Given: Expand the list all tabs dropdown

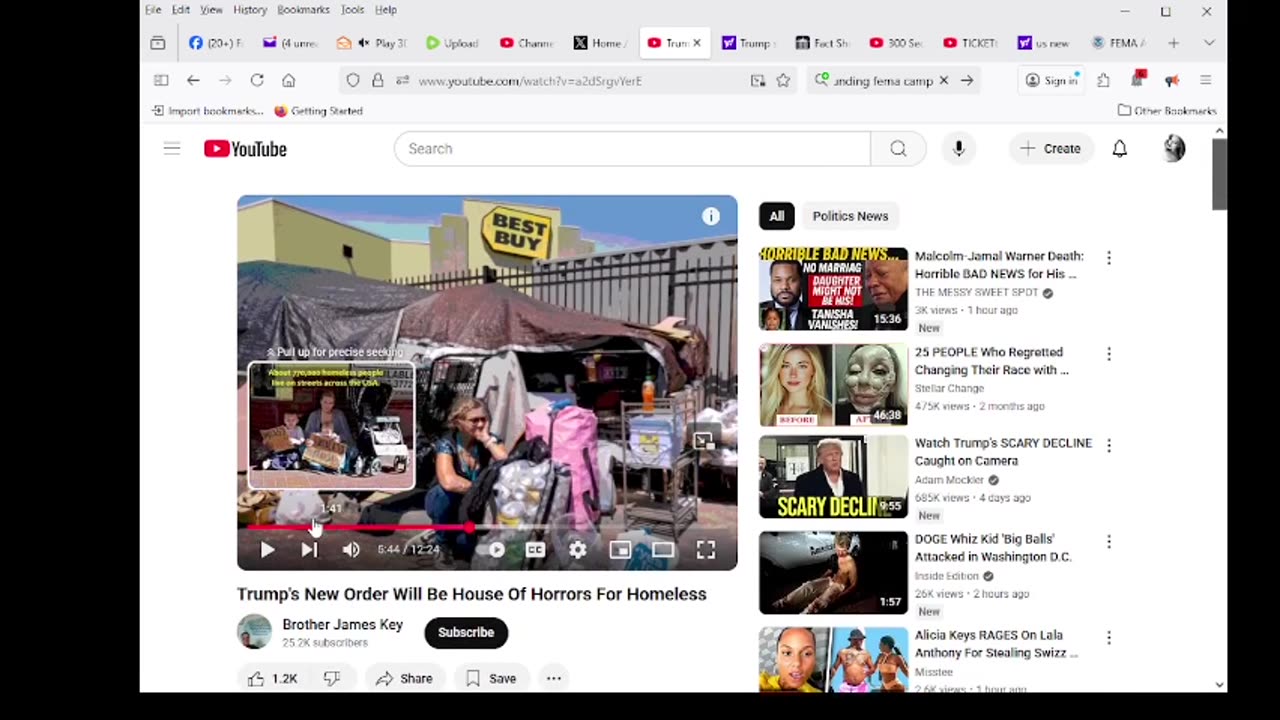Looking at the screenshot, I should tap(1209, 43).
